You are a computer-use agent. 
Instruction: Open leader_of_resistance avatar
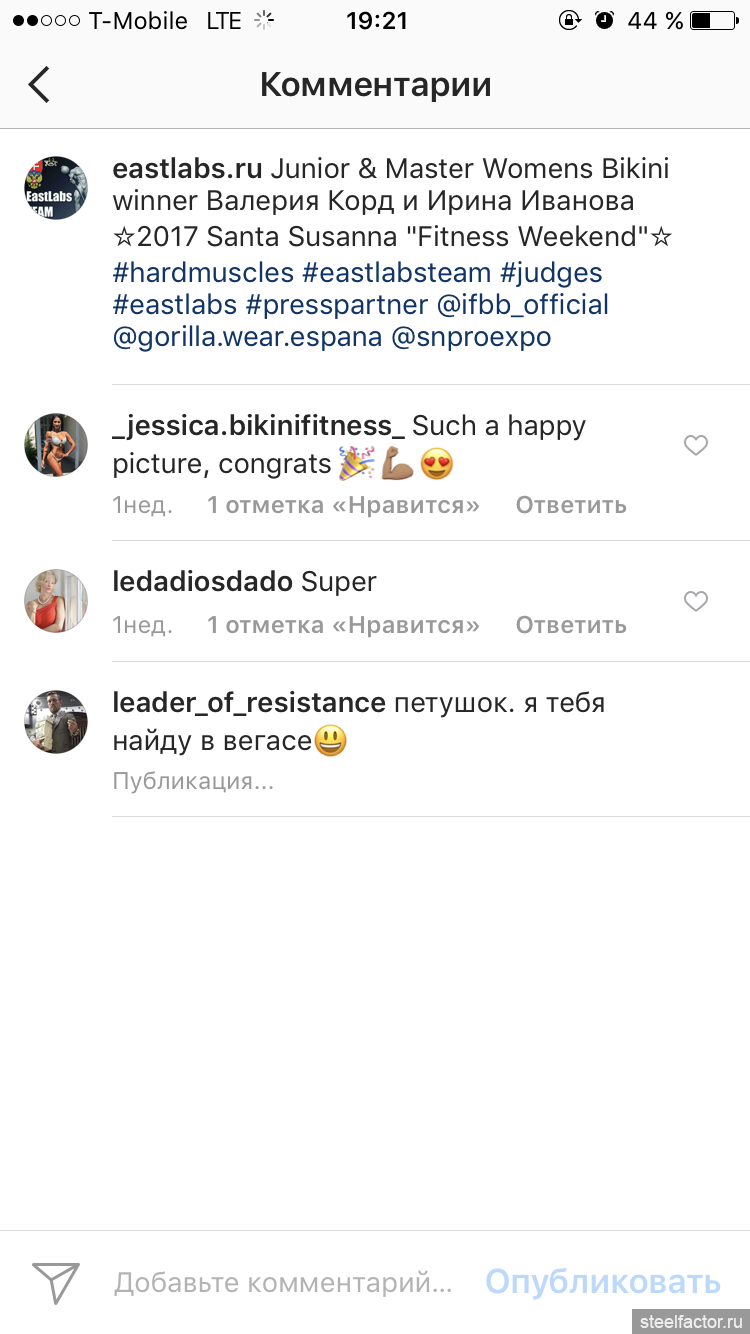pyautogui.click(x=56, y=721)
